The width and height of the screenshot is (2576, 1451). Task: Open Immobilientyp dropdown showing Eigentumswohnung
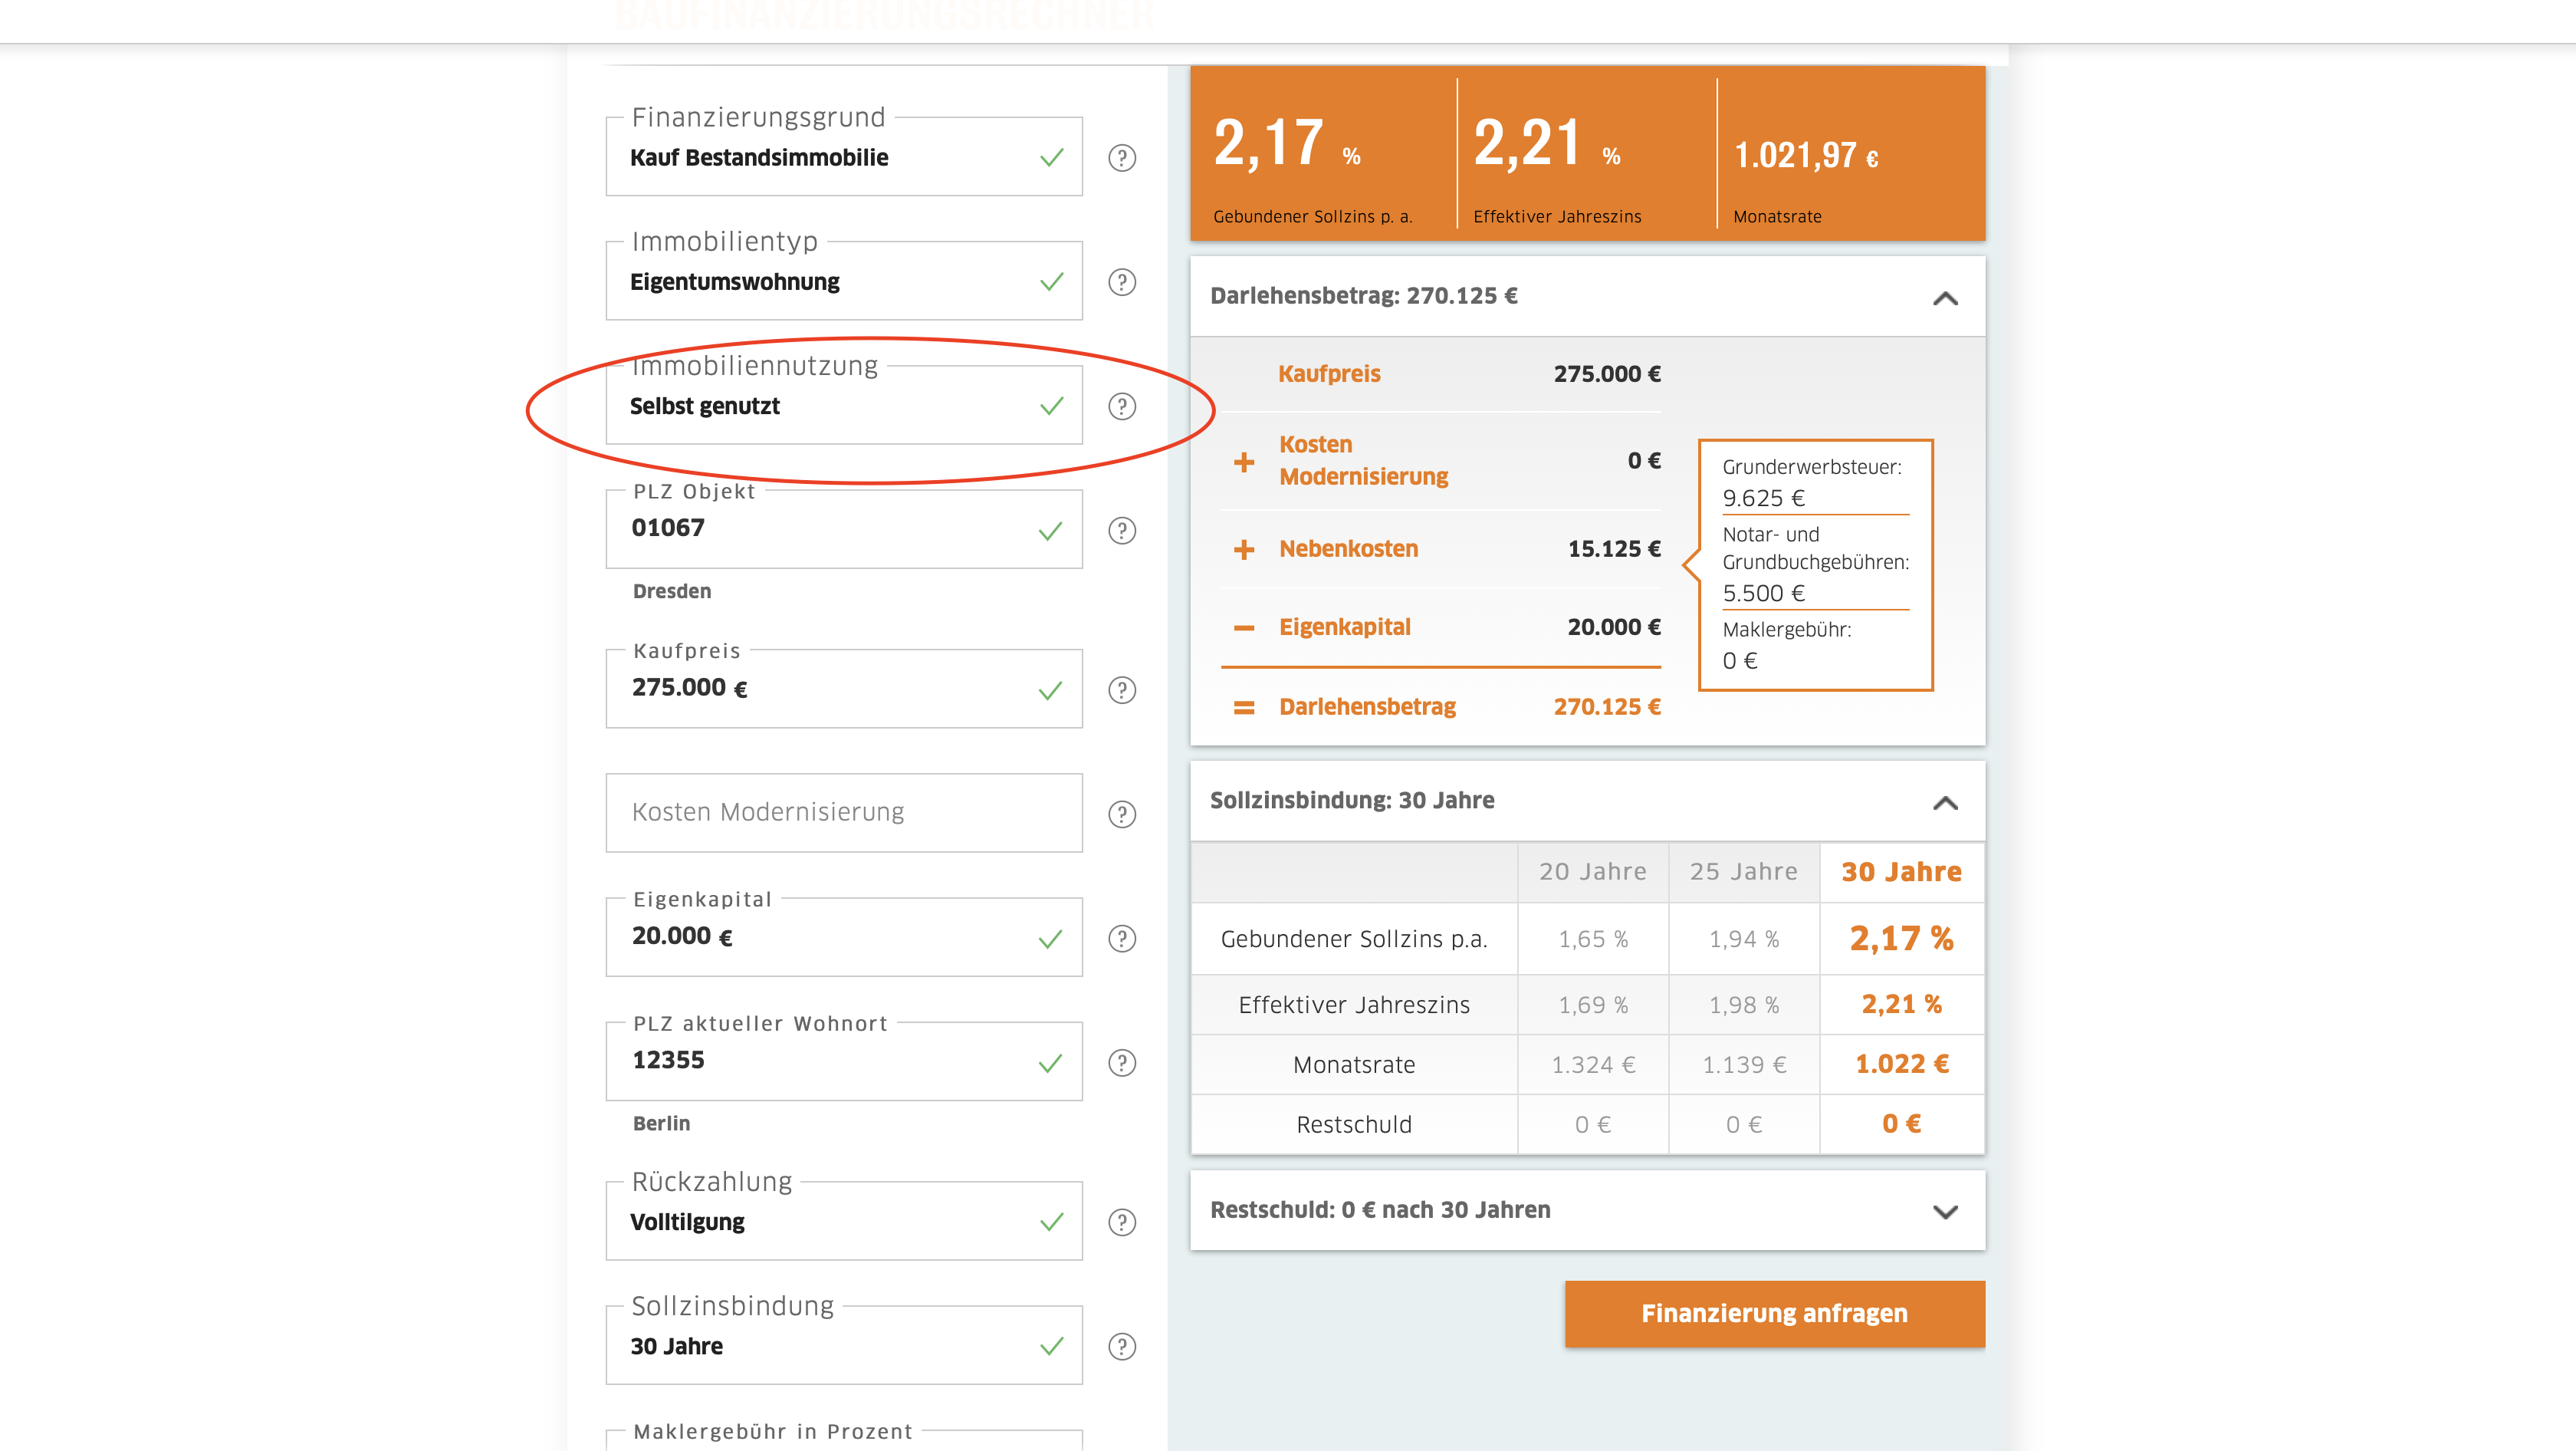[x=843, y=282]
